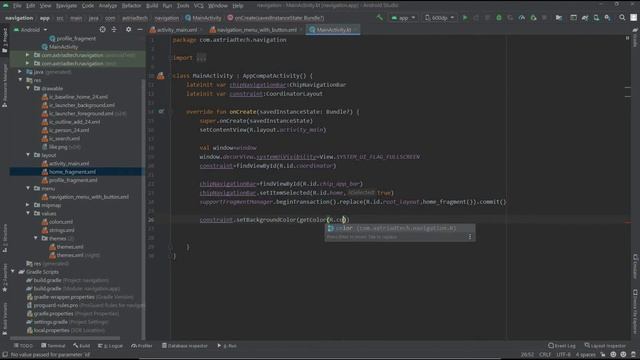Click the Select Opened File target icon

(x=102, y=29)
